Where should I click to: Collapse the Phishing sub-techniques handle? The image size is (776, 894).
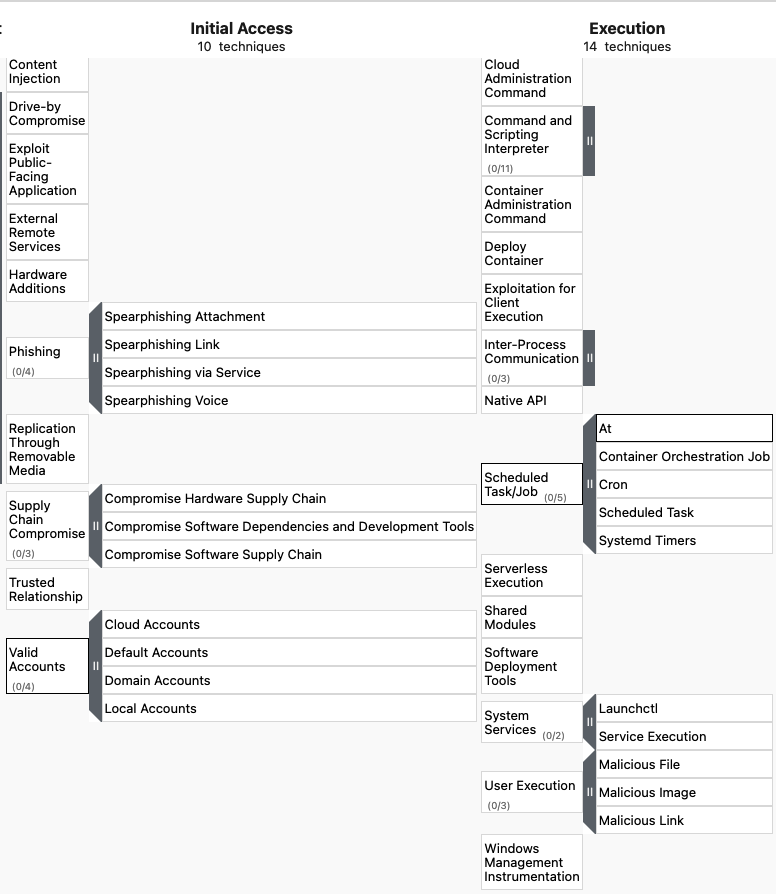[x=95, y=358]
